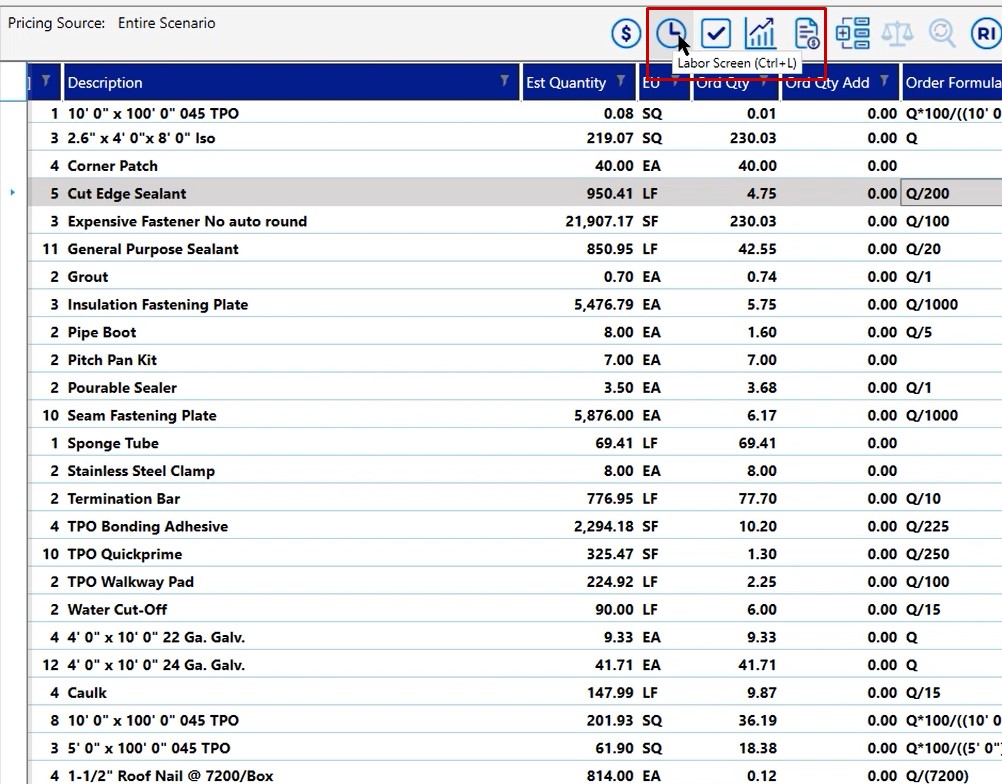Click the magnifier refresh search icon

(941, 34)
